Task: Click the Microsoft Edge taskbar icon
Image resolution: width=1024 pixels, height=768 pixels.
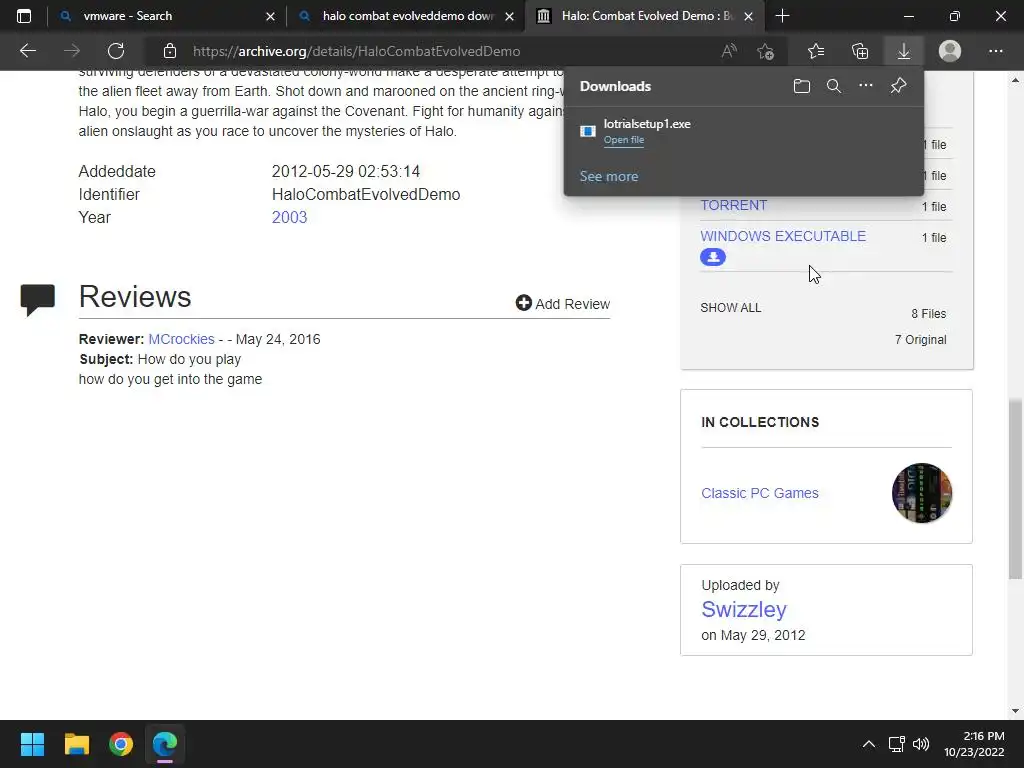Action: [165, 744]
